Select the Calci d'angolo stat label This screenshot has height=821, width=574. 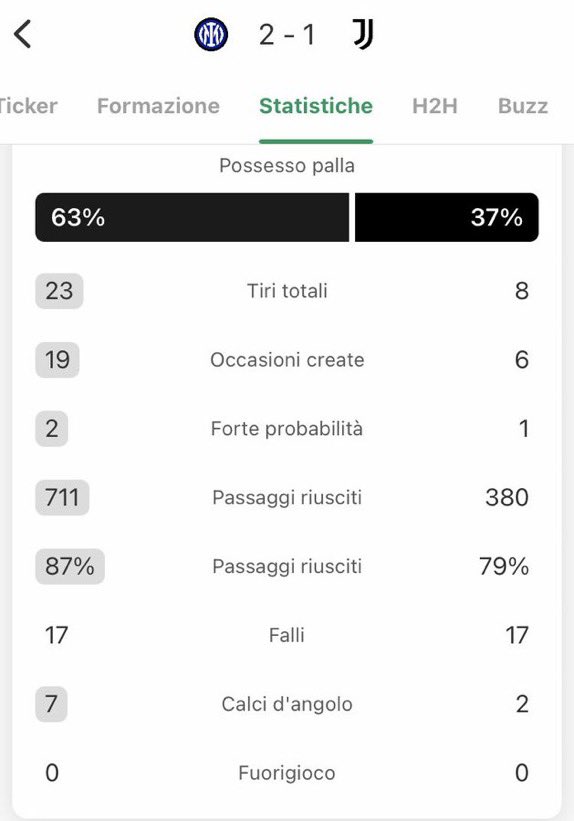(287, 704)
